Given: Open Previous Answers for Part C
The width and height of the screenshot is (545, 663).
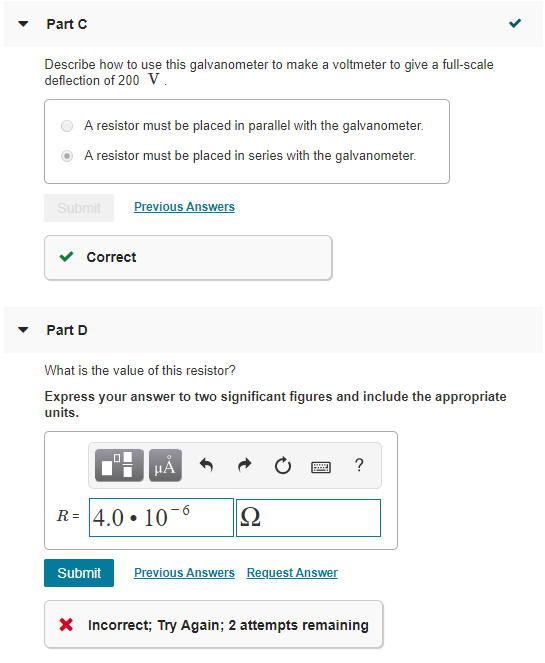Looking at the screenshot, I should (x=184, y=207).
